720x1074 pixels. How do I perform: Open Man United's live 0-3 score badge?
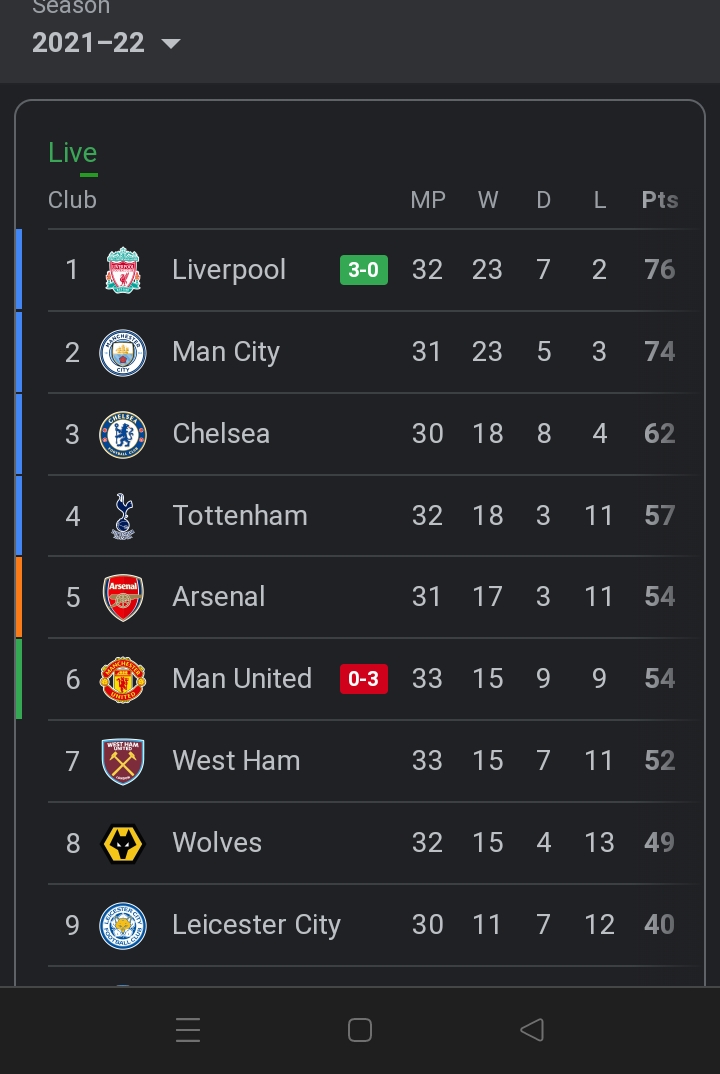[x=364, y=679]
